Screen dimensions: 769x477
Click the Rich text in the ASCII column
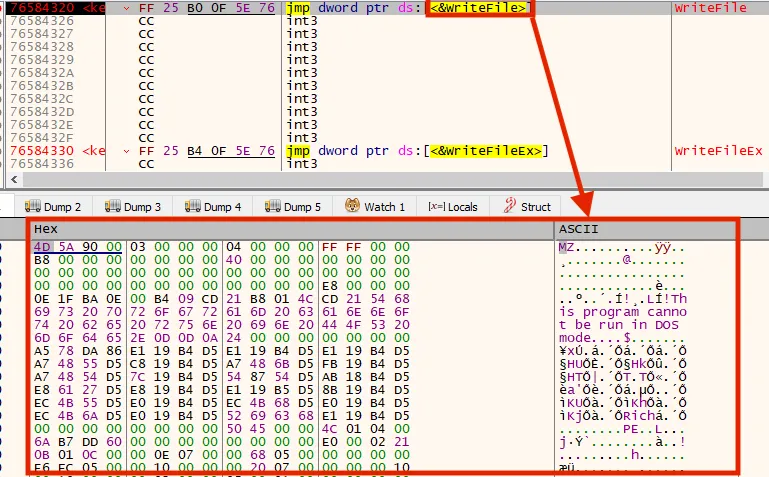click(639, 416)
